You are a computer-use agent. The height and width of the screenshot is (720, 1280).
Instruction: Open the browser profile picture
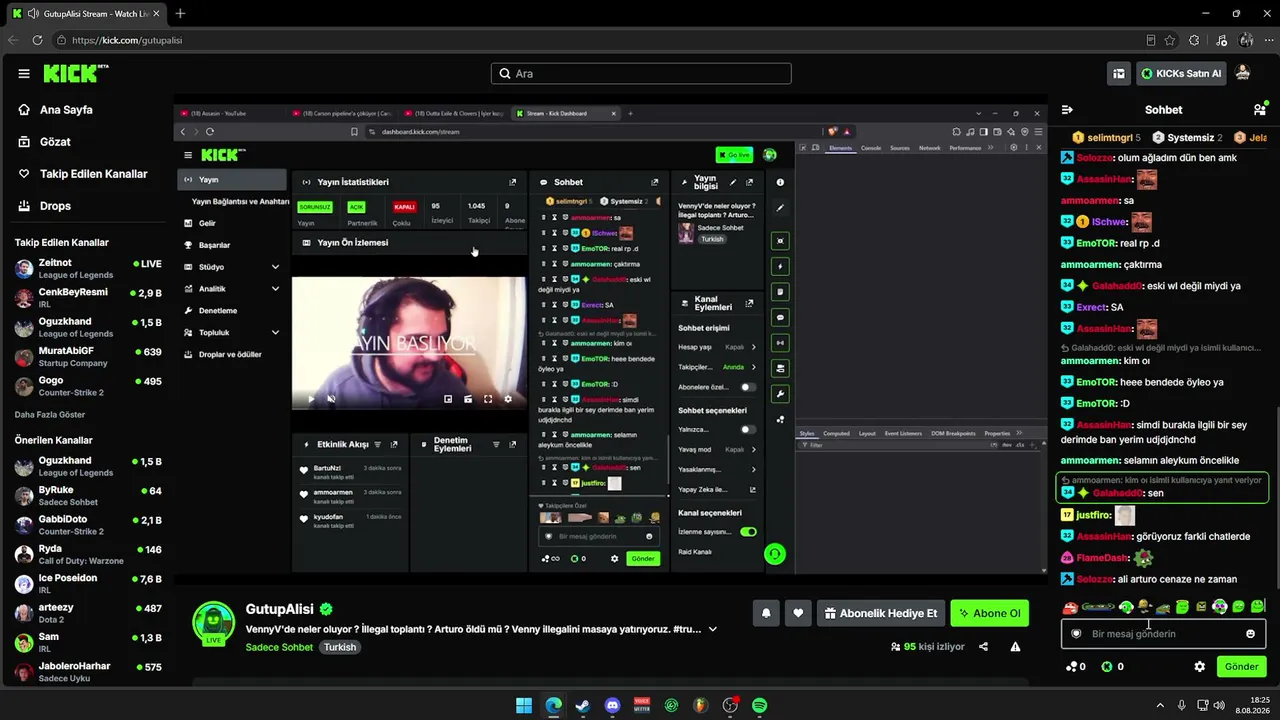1246,40
